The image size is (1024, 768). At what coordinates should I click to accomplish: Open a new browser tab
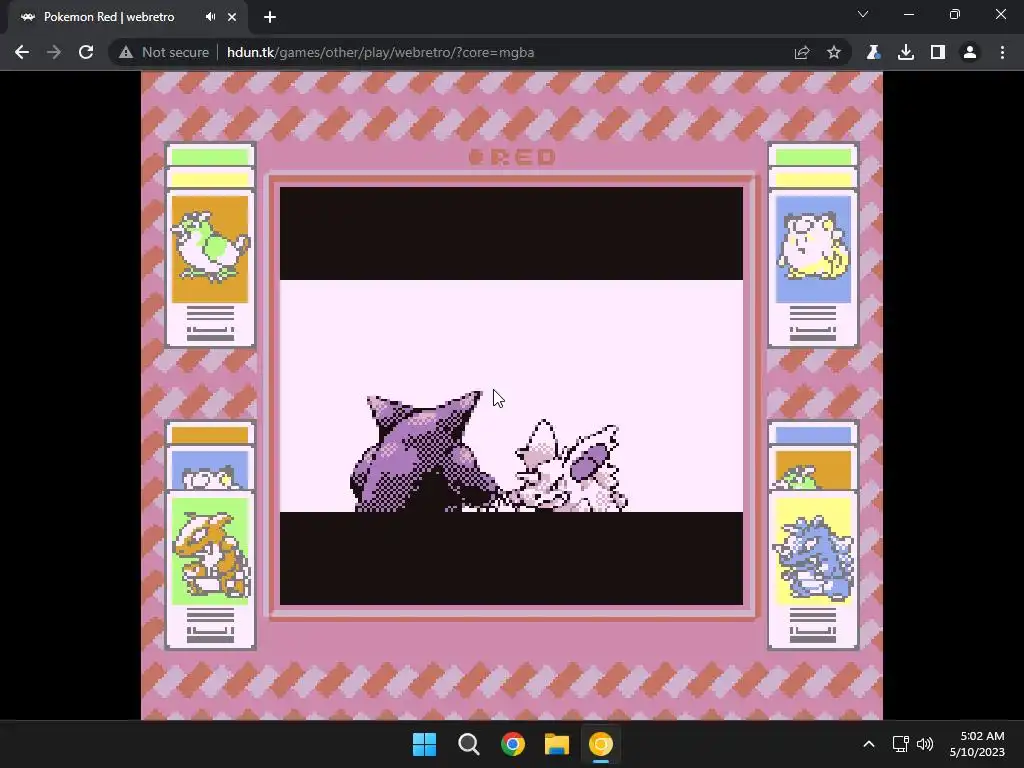pos(270,17)
